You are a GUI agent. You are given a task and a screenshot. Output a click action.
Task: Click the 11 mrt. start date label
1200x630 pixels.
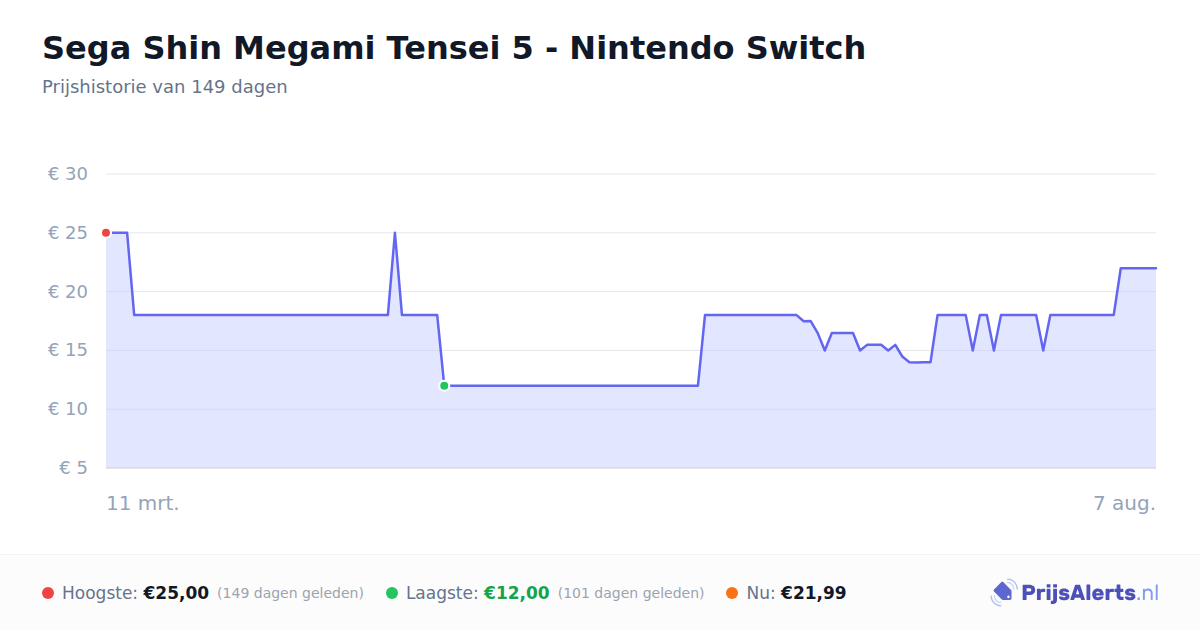click(x=143, y=504)
